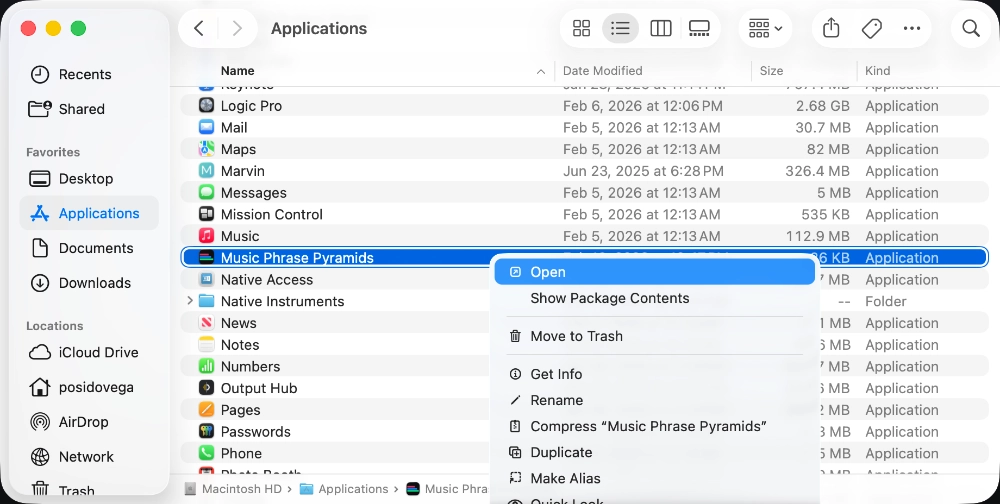Click the Pages app icon
The height and width of the screenshot is (504, 1000).
click(206, 409)
